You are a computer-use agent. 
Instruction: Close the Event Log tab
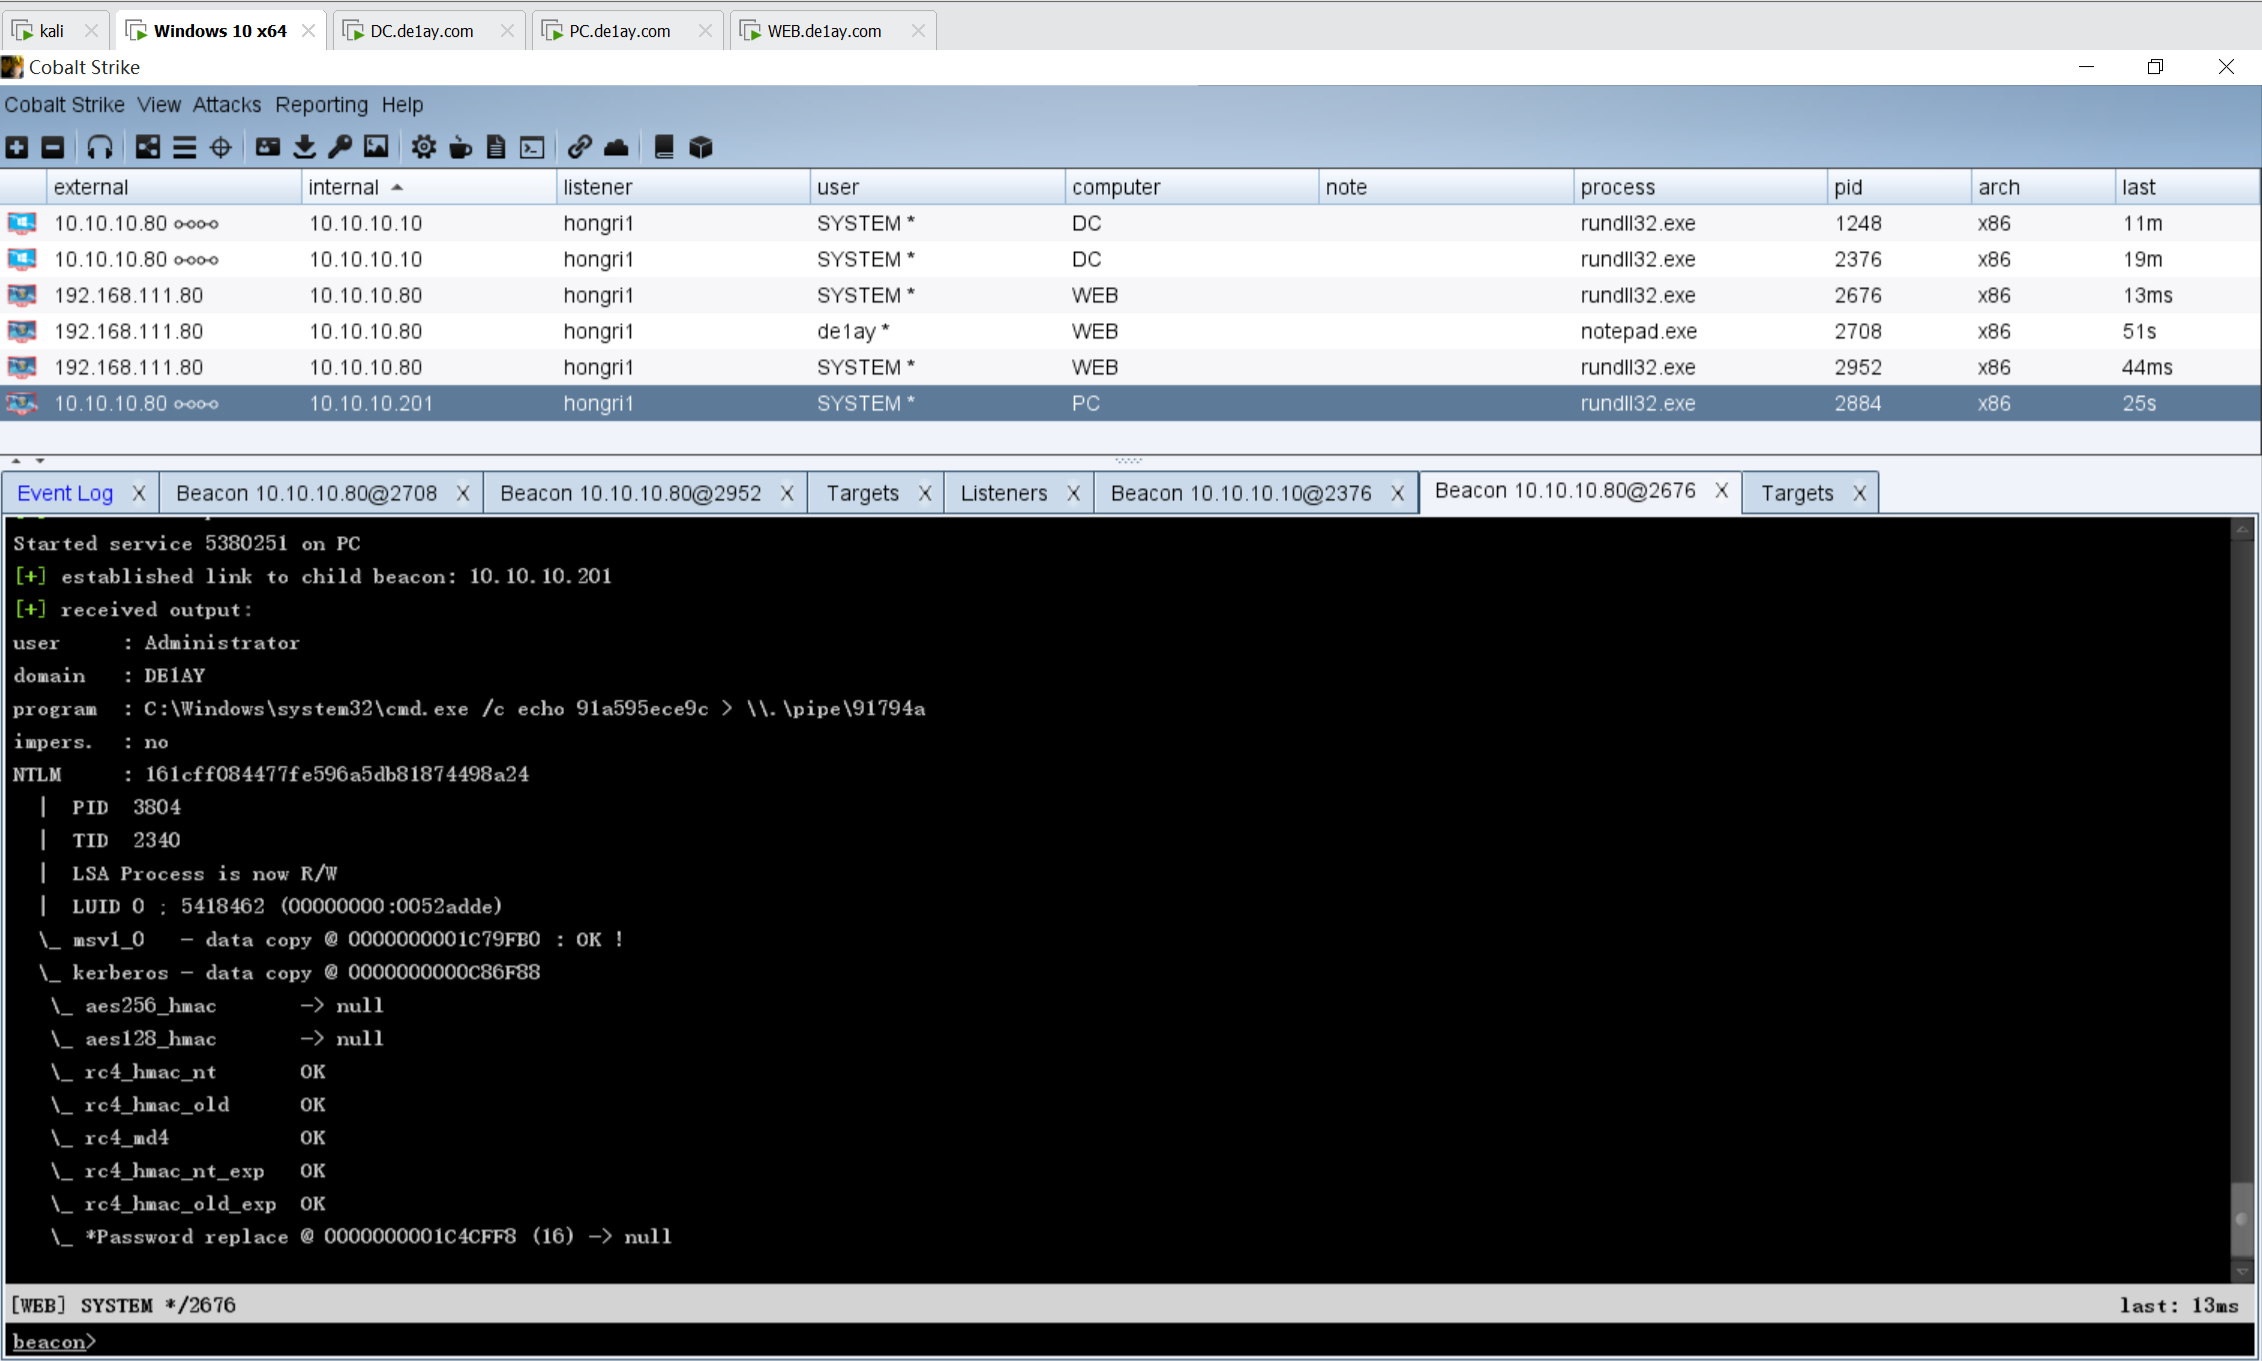pyautogui.click(x=139, y=493)
